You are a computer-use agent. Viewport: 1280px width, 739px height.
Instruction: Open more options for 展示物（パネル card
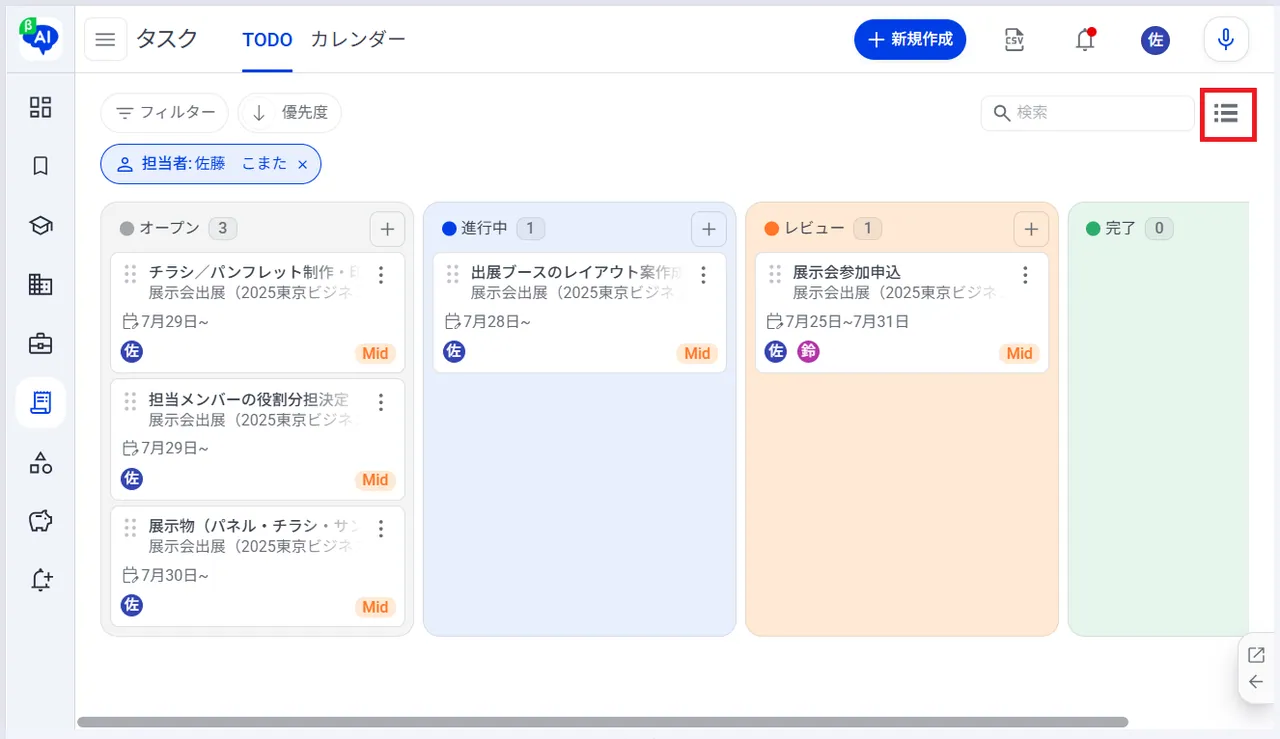(380, 529)
